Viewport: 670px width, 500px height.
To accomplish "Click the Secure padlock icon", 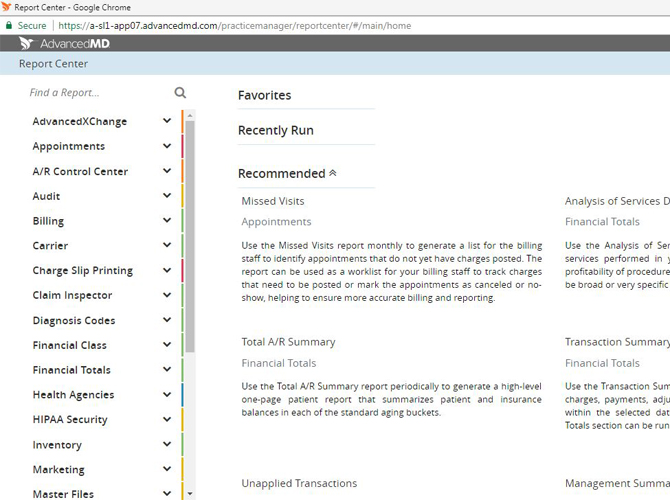I will 9,25.
